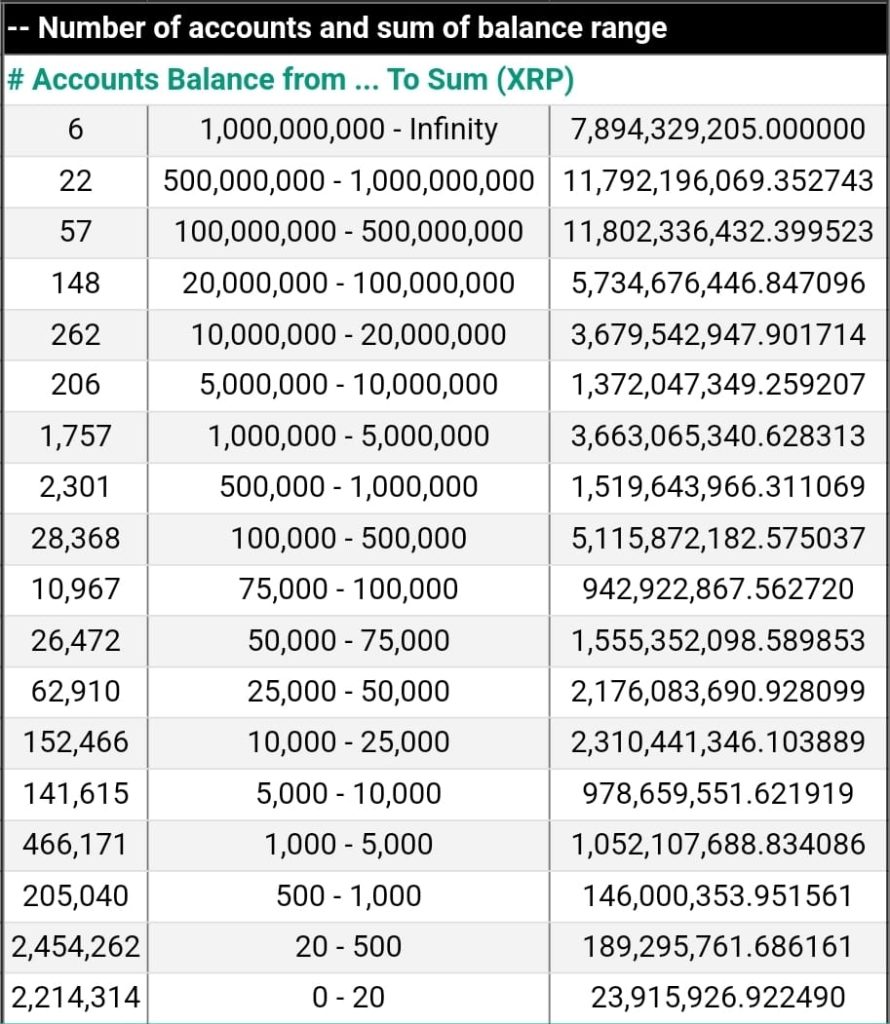Select the '5,000 - 10,000' range cell

348,794
